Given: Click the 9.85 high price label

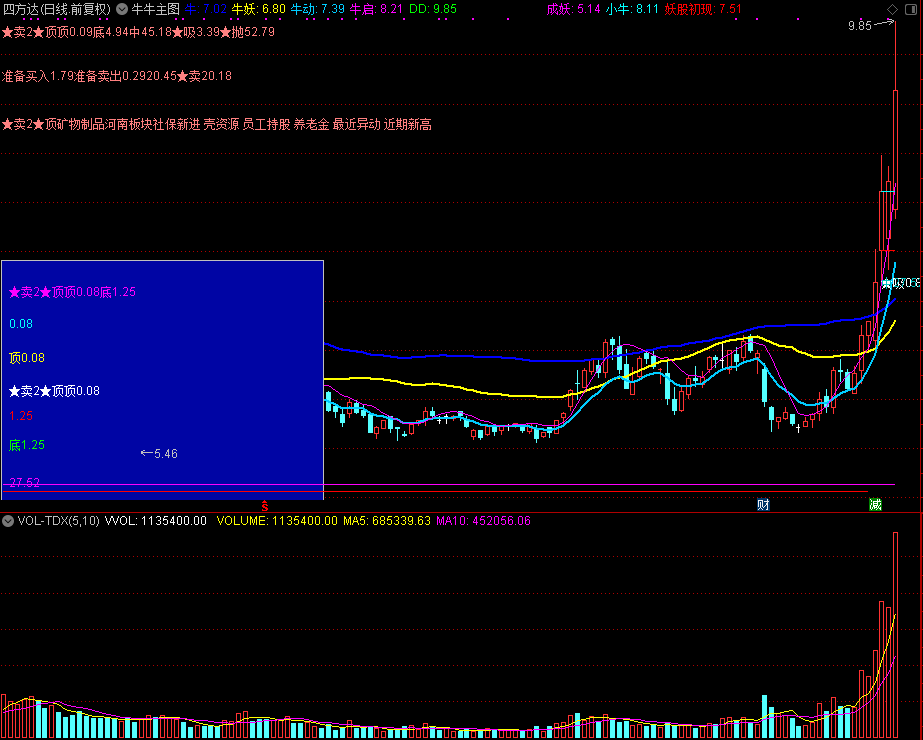Looking at the screenshot, I should point(859,26).
